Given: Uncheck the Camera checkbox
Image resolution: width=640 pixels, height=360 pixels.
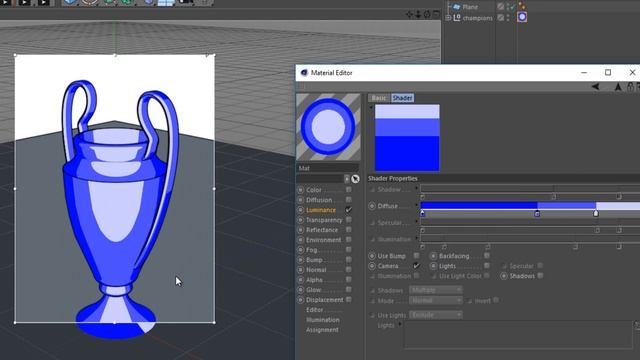Looking at the screenshot, I should [416, 266].
